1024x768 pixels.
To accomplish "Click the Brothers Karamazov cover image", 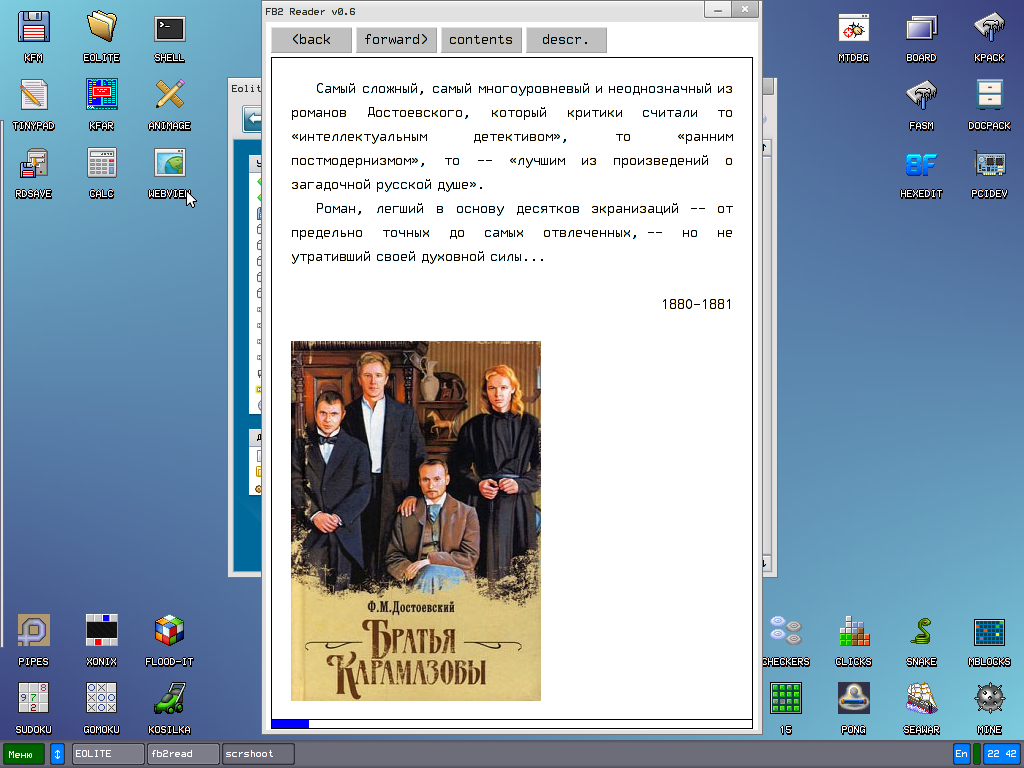I will [x=416, y=520].
